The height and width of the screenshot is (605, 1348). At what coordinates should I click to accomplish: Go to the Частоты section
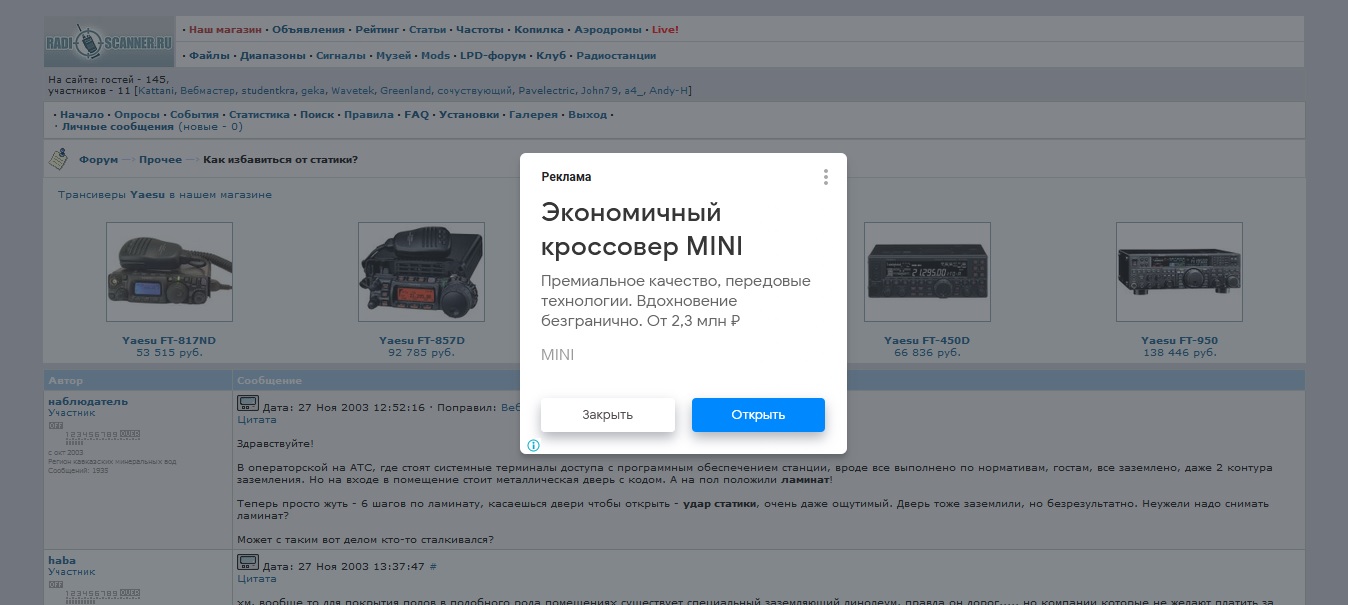[x=480, y=30]
